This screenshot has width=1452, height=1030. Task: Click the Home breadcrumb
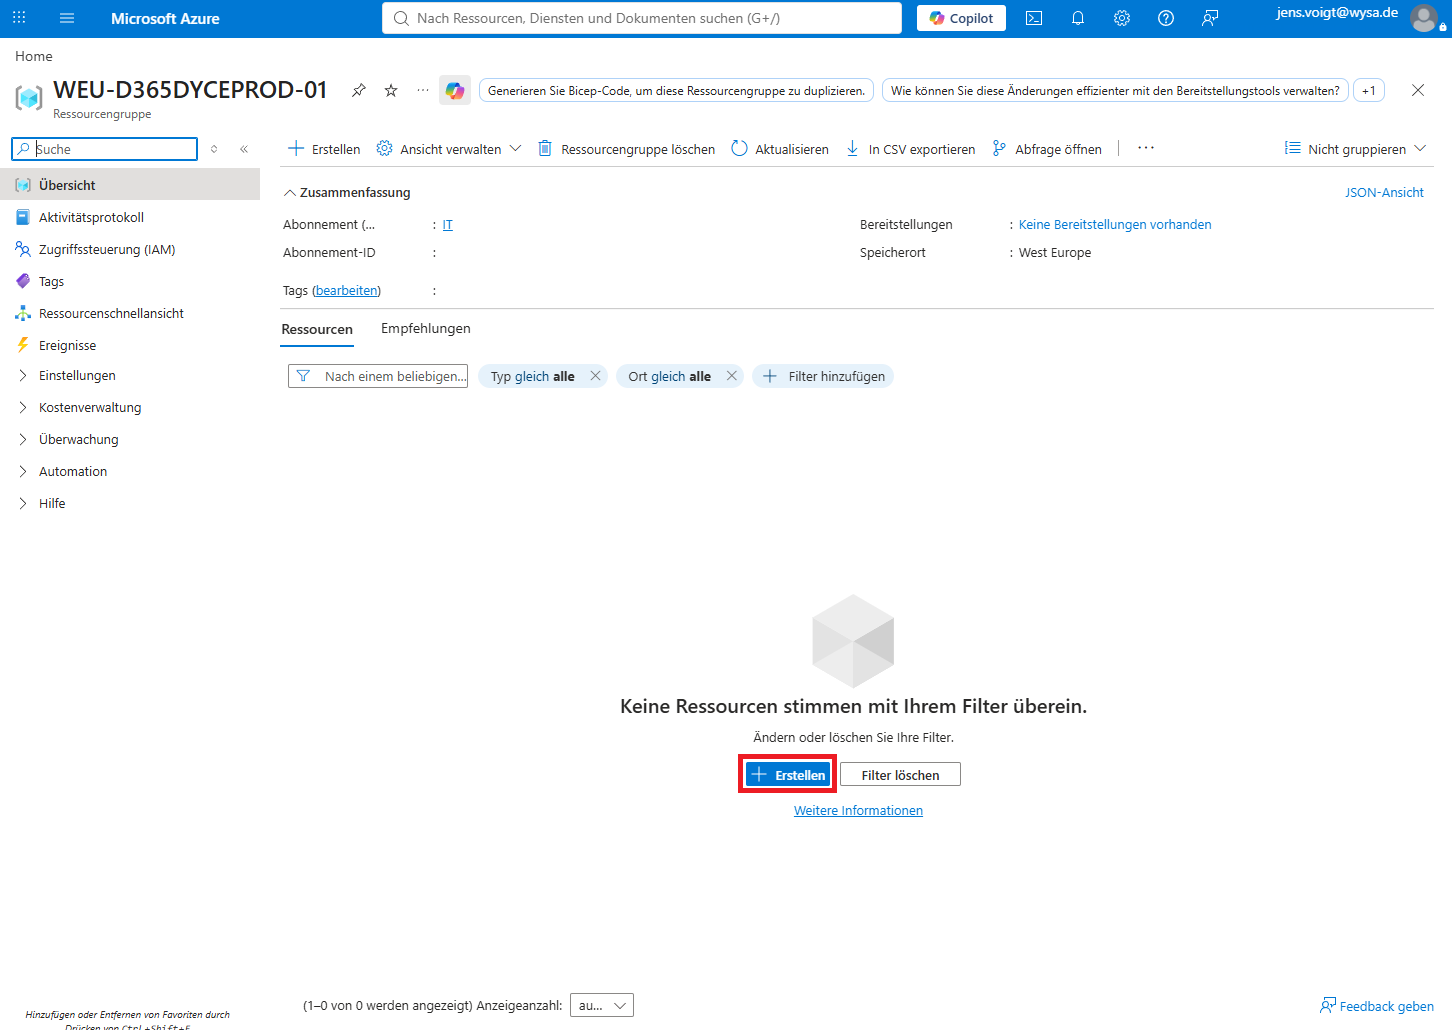pos(34,56)
